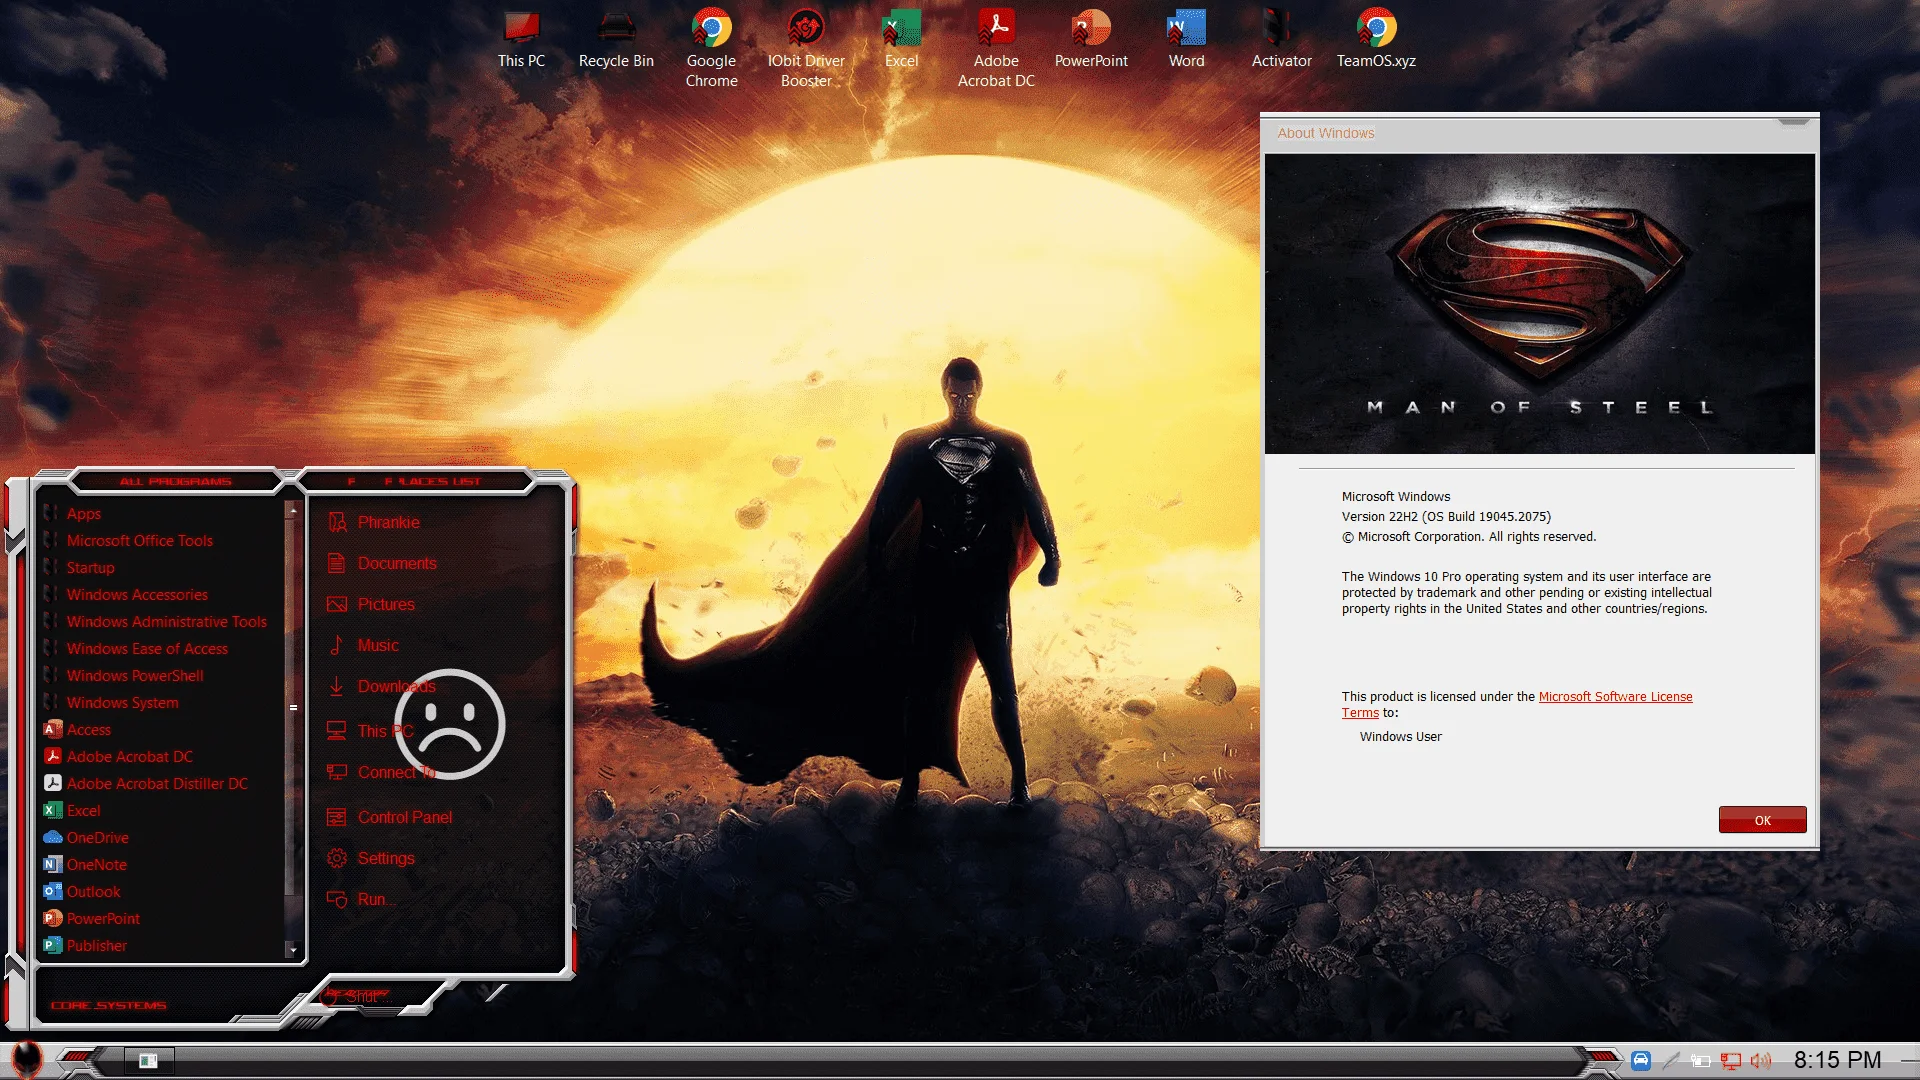Screen dimensions: 1920x1080
Task: Open Pictures from the places list
Action: pyautogui.click(x=371, y=604)
